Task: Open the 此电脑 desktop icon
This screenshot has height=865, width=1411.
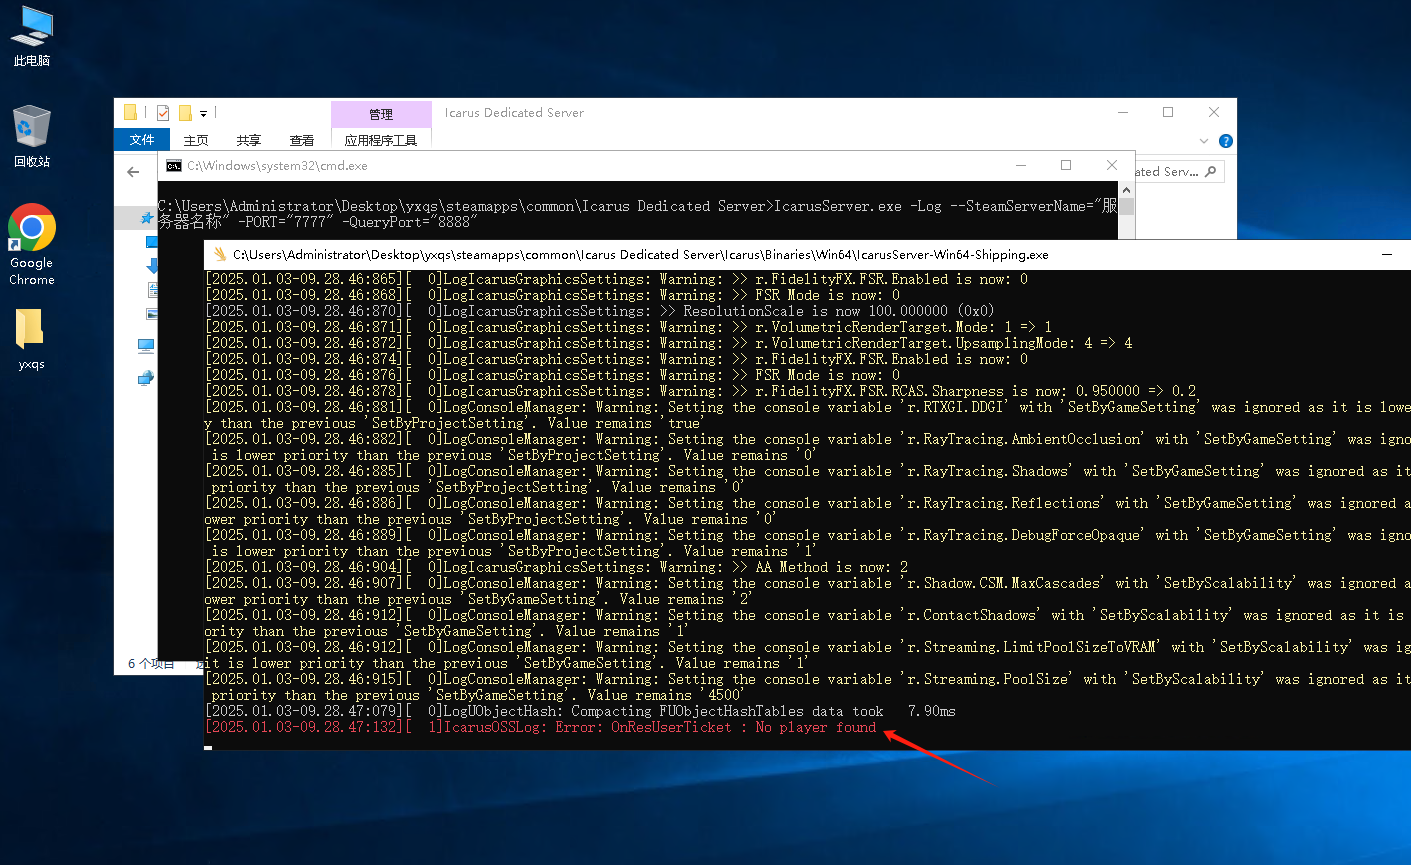Action: click(32, 36)
